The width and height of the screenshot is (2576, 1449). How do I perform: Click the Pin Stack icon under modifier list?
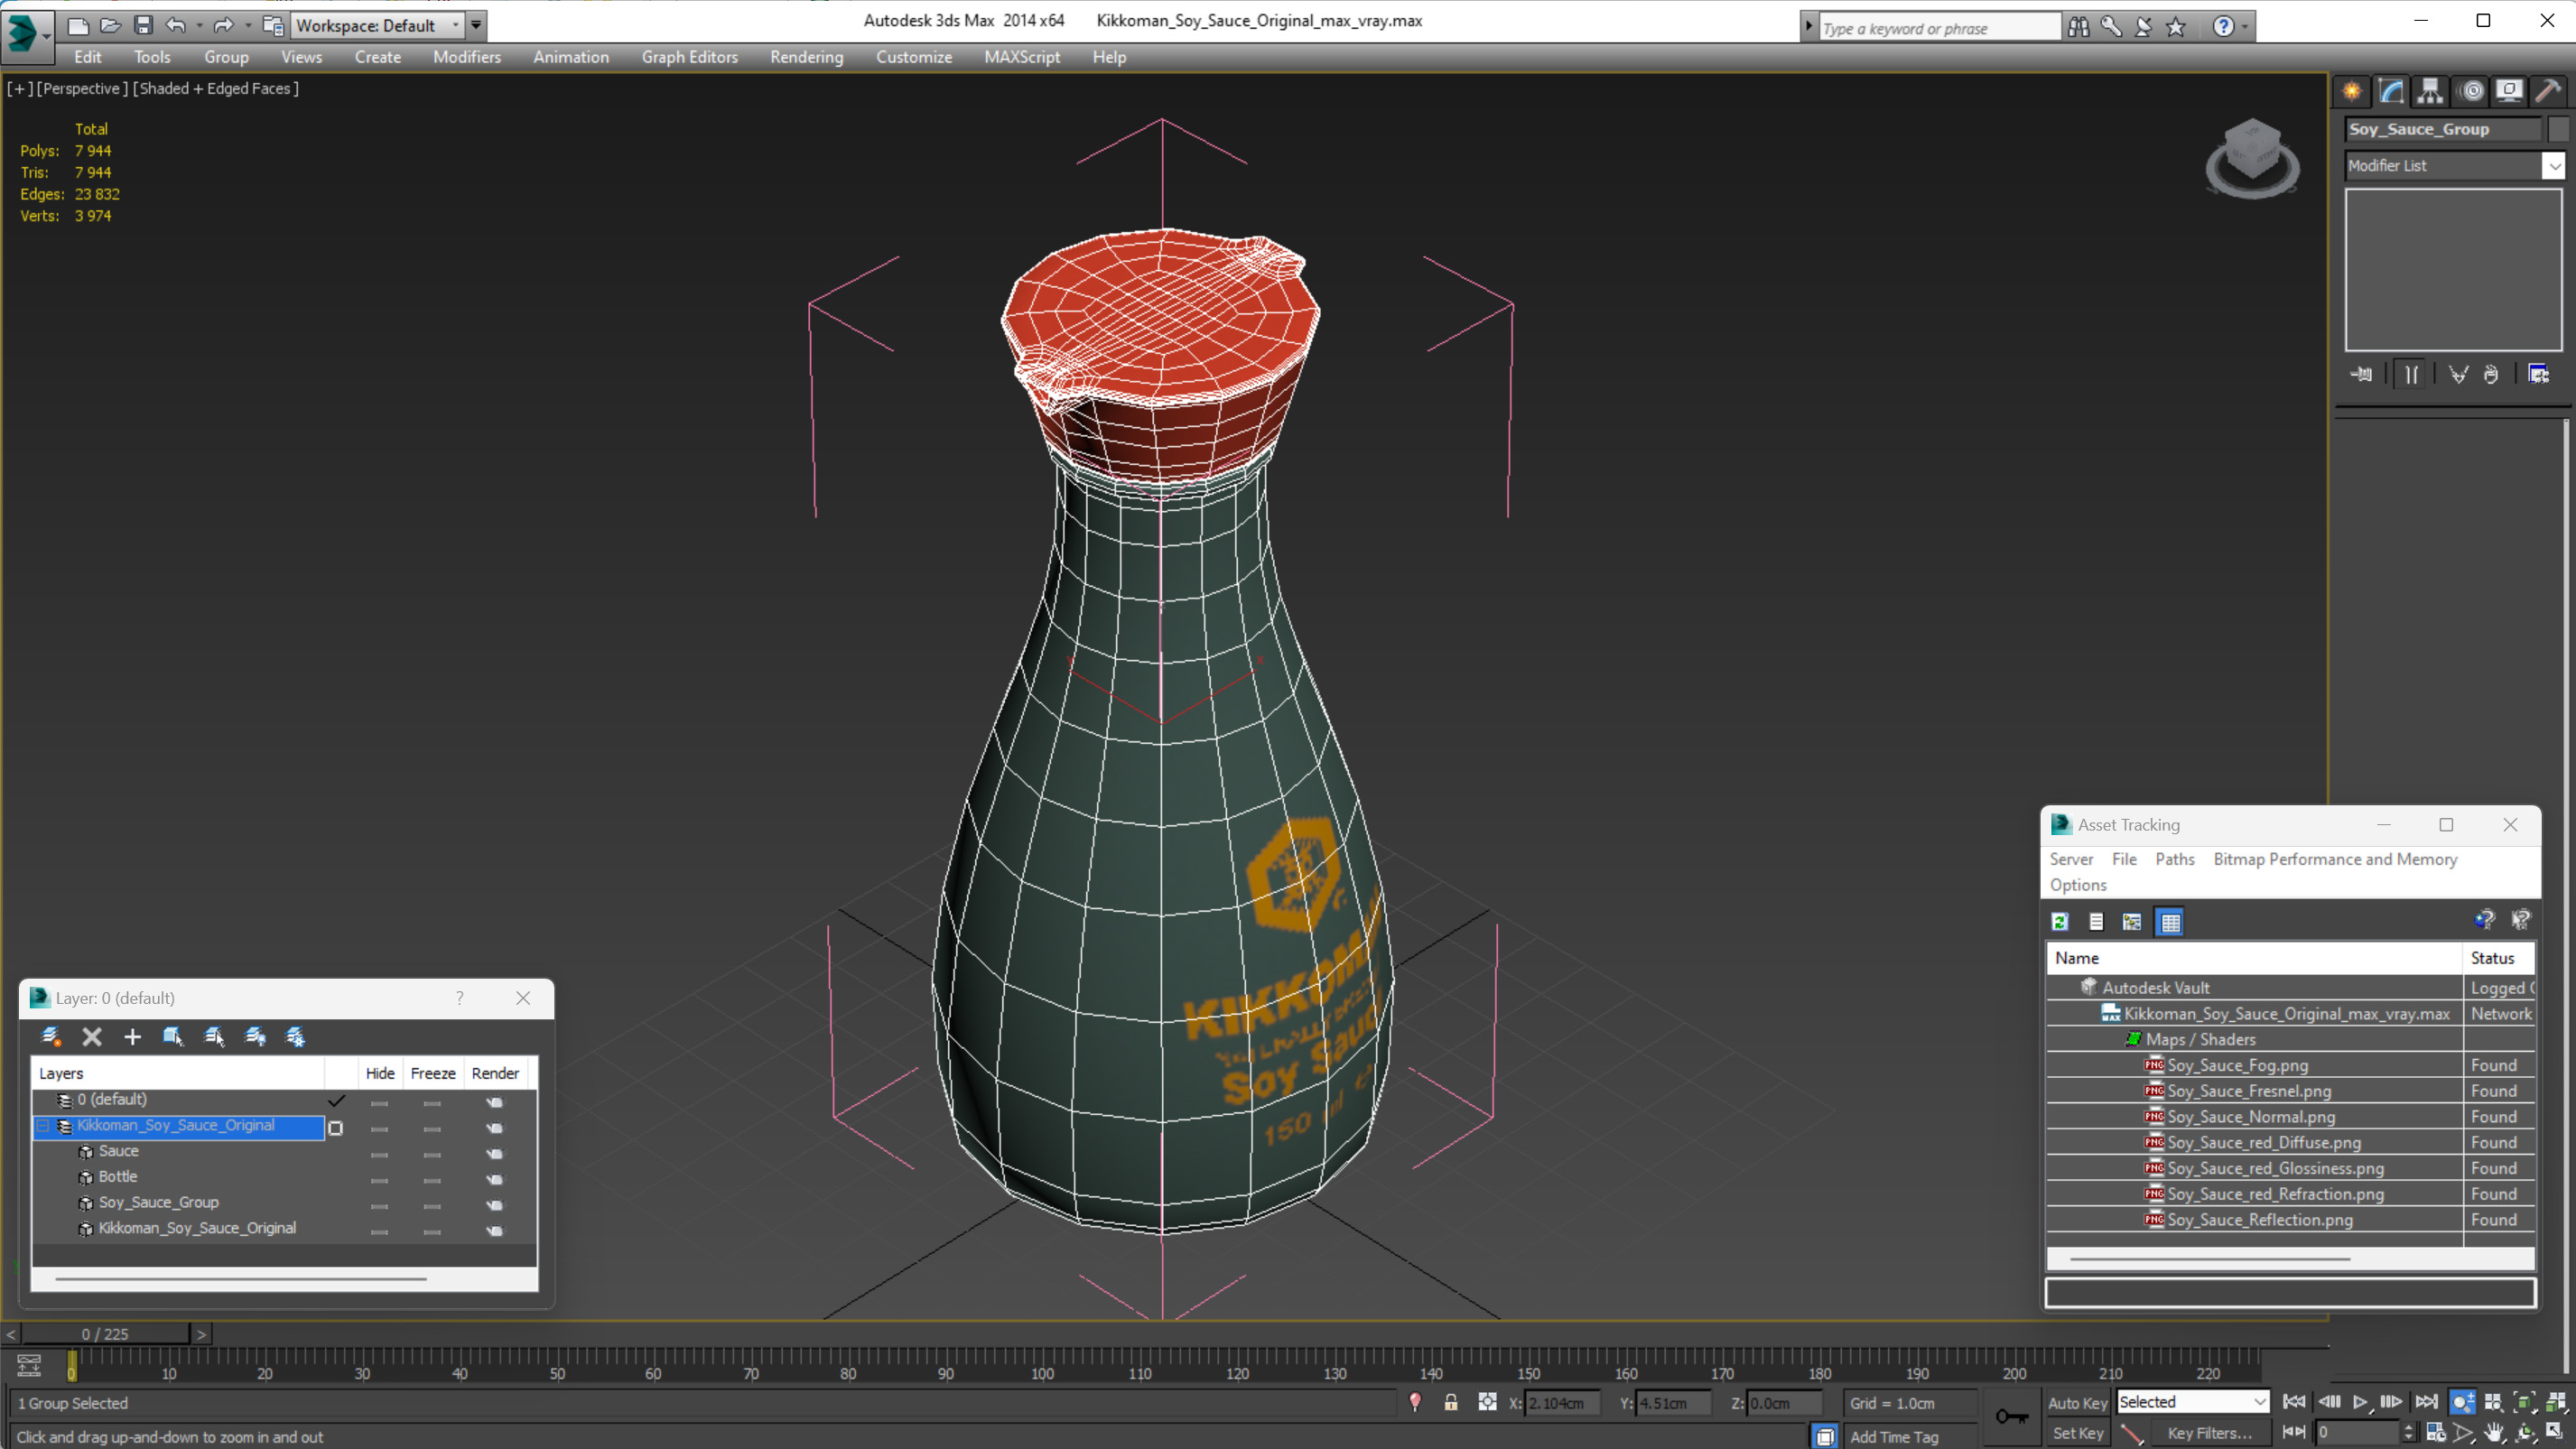[2361, 374]
